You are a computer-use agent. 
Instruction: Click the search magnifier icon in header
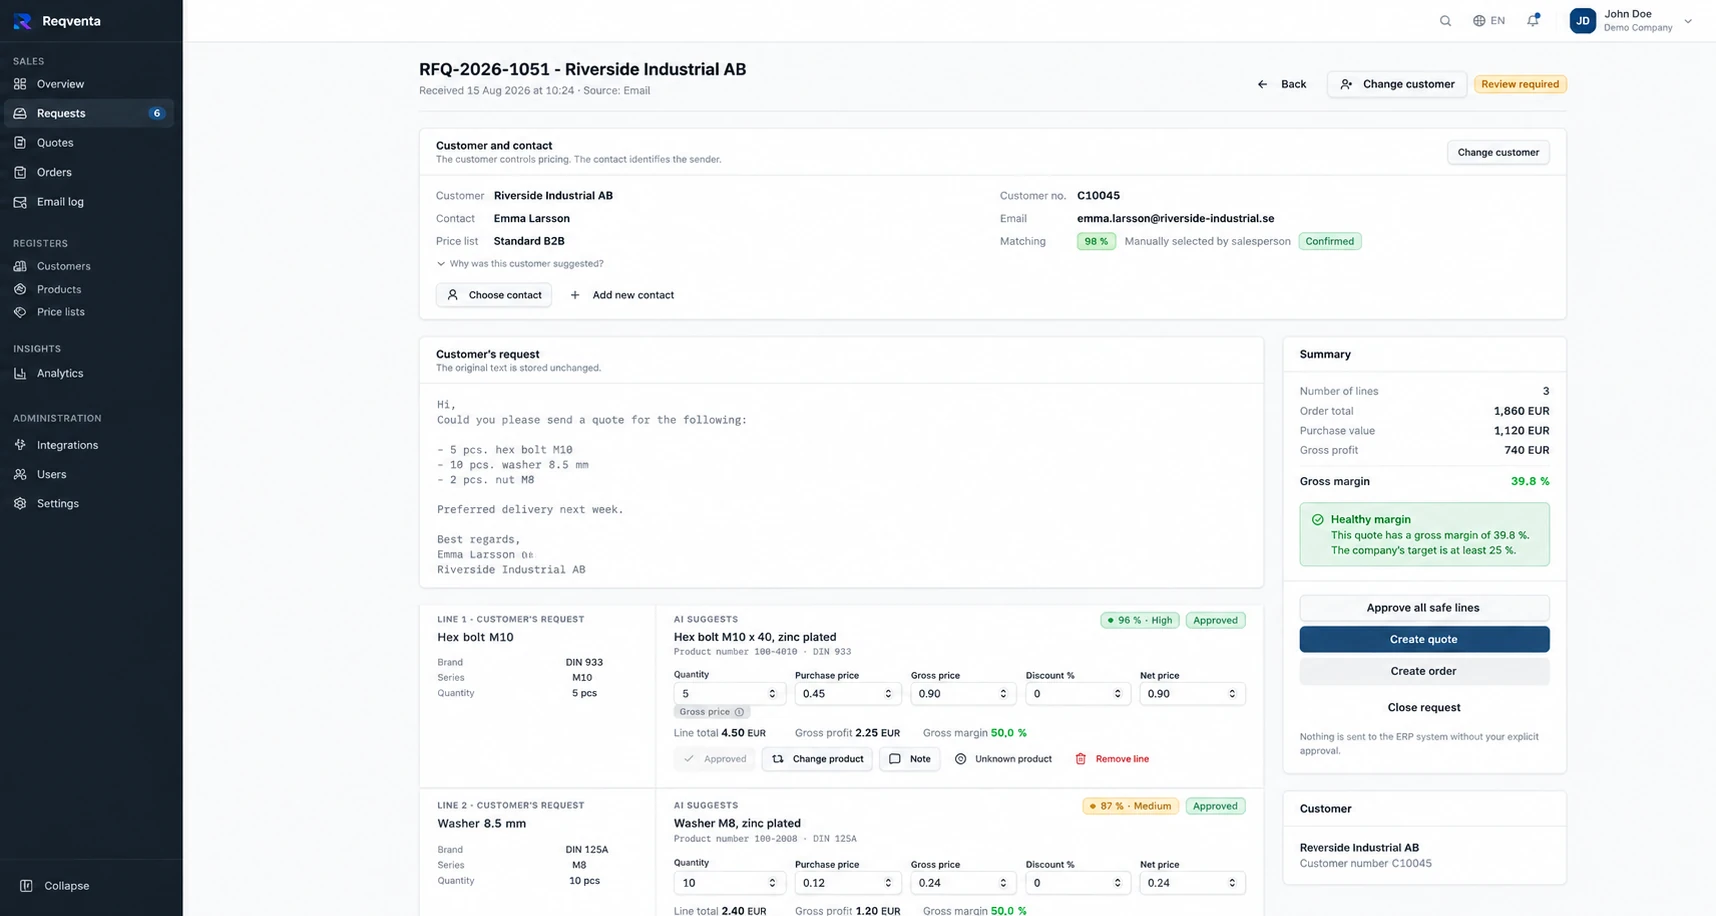(1445, 21)
